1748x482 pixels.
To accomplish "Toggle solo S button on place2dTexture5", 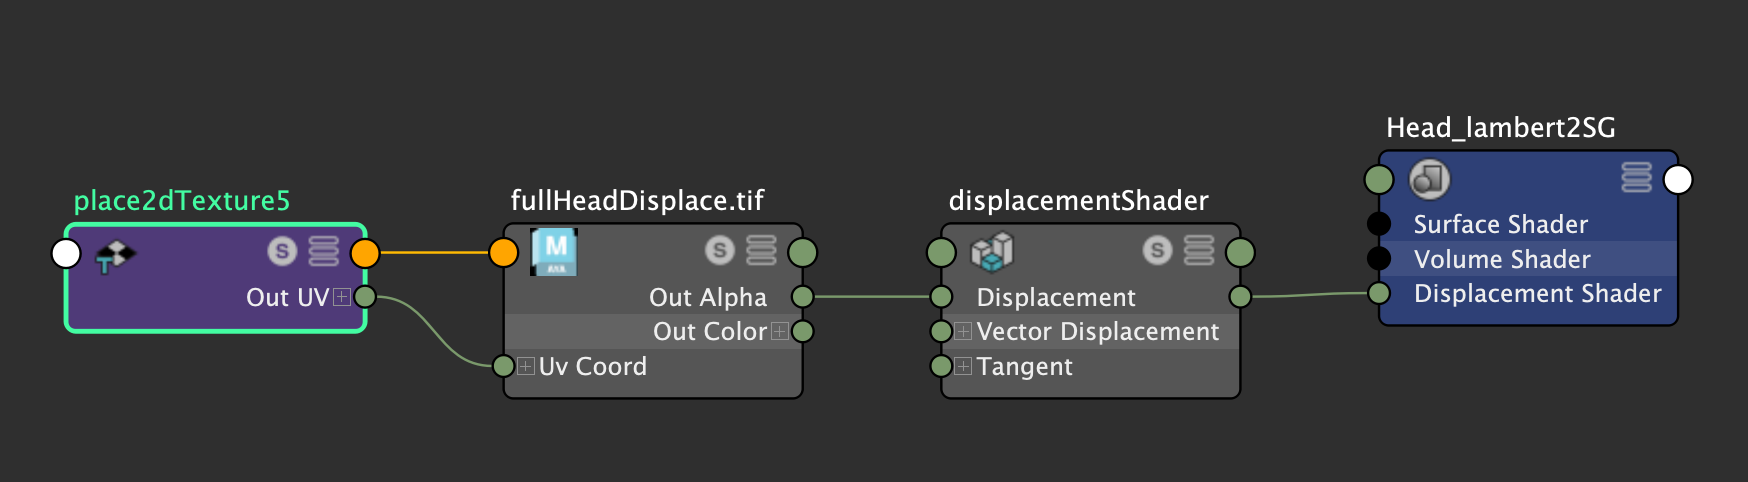I will click(x=282, y=251).
